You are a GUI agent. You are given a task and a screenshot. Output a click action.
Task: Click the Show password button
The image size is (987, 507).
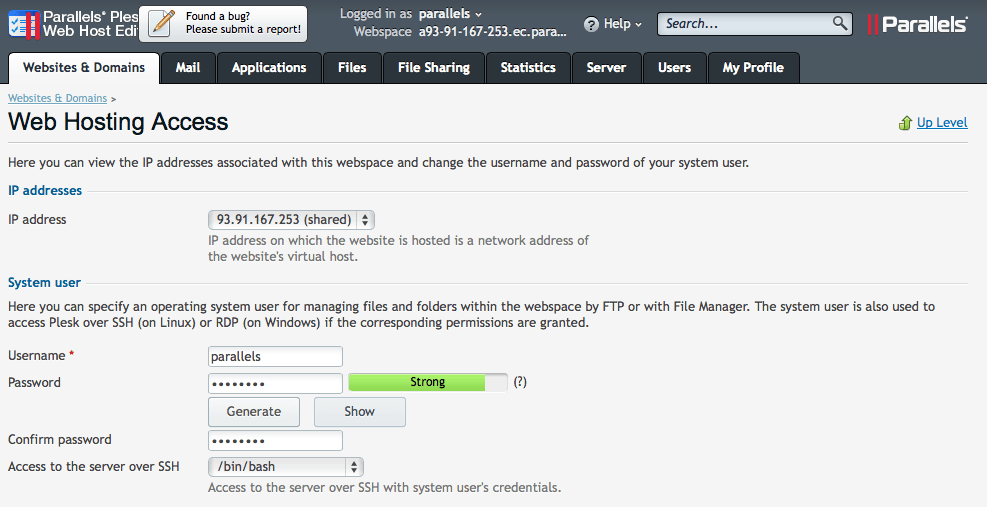359,411
